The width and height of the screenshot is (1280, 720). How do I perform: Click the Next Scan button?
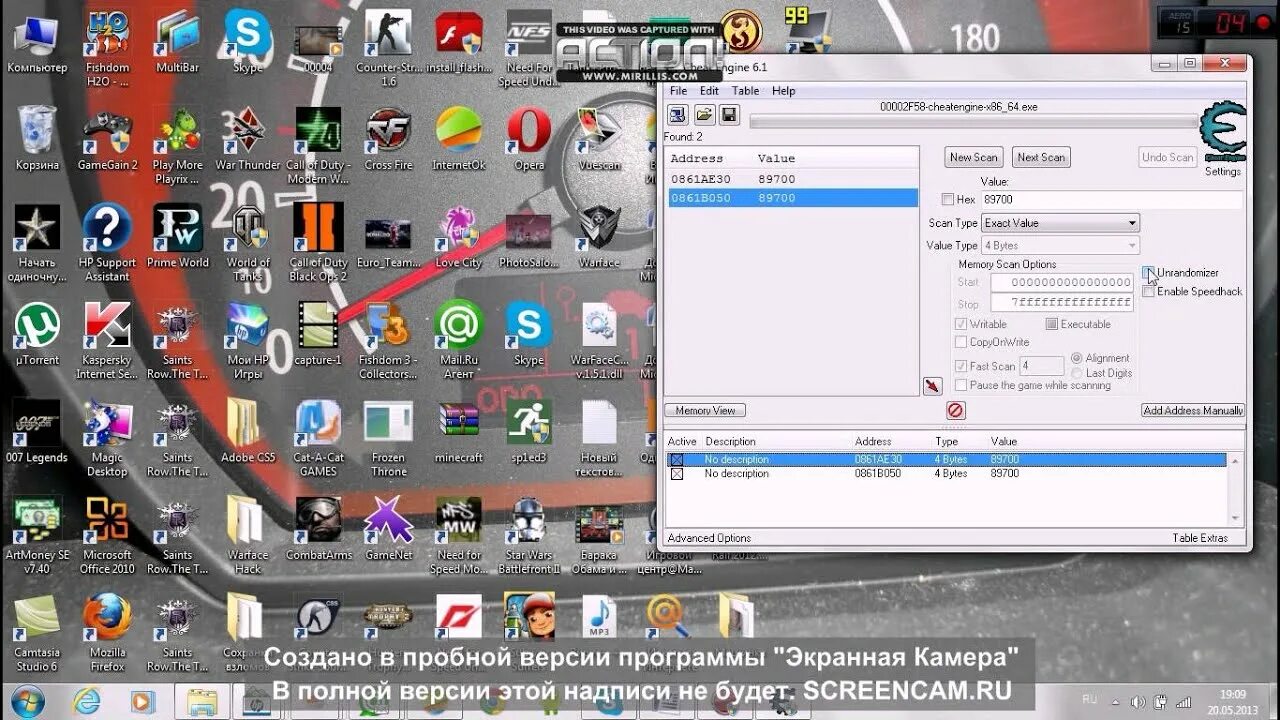[1041, 157]
